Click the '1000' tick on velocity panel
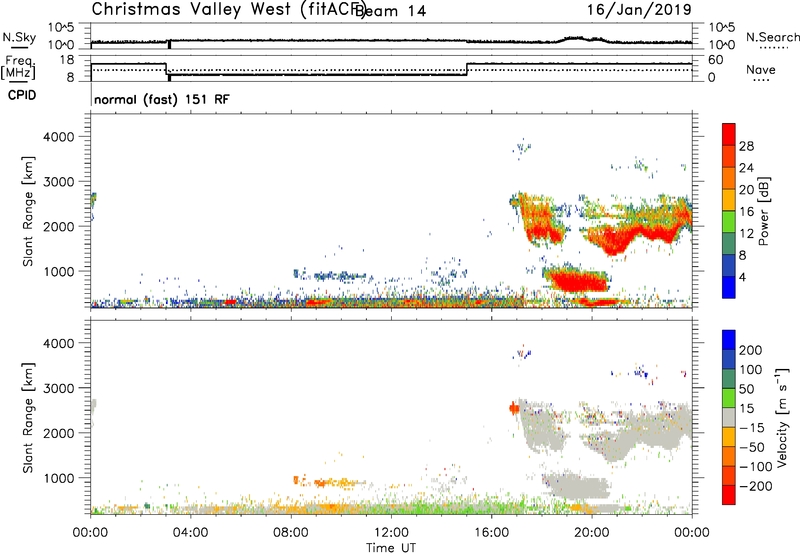Viewport: 800px width, 554px height. pos(58,478)
